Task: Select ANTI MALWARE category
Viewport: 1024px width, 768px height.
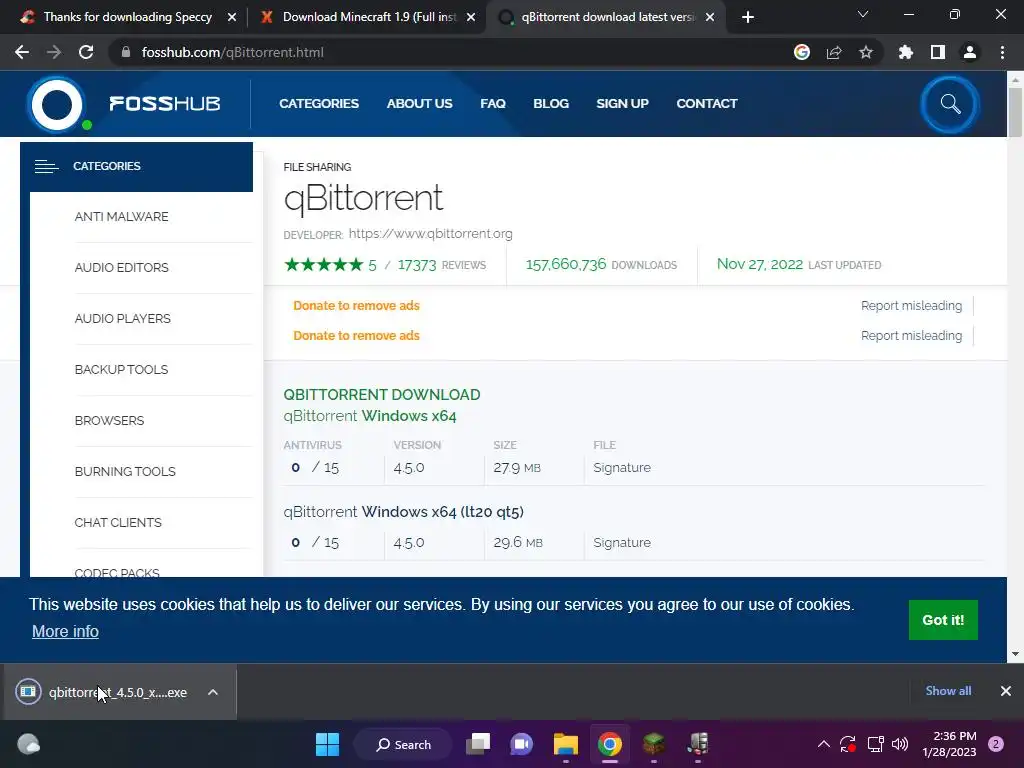Action: pos(121,217)
